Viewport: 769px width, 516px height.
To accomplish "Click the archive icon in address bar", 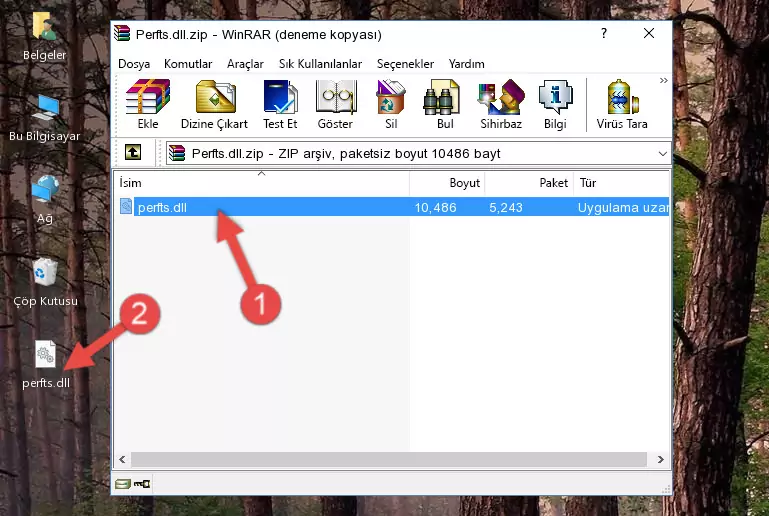I will (x=177, y=153).
